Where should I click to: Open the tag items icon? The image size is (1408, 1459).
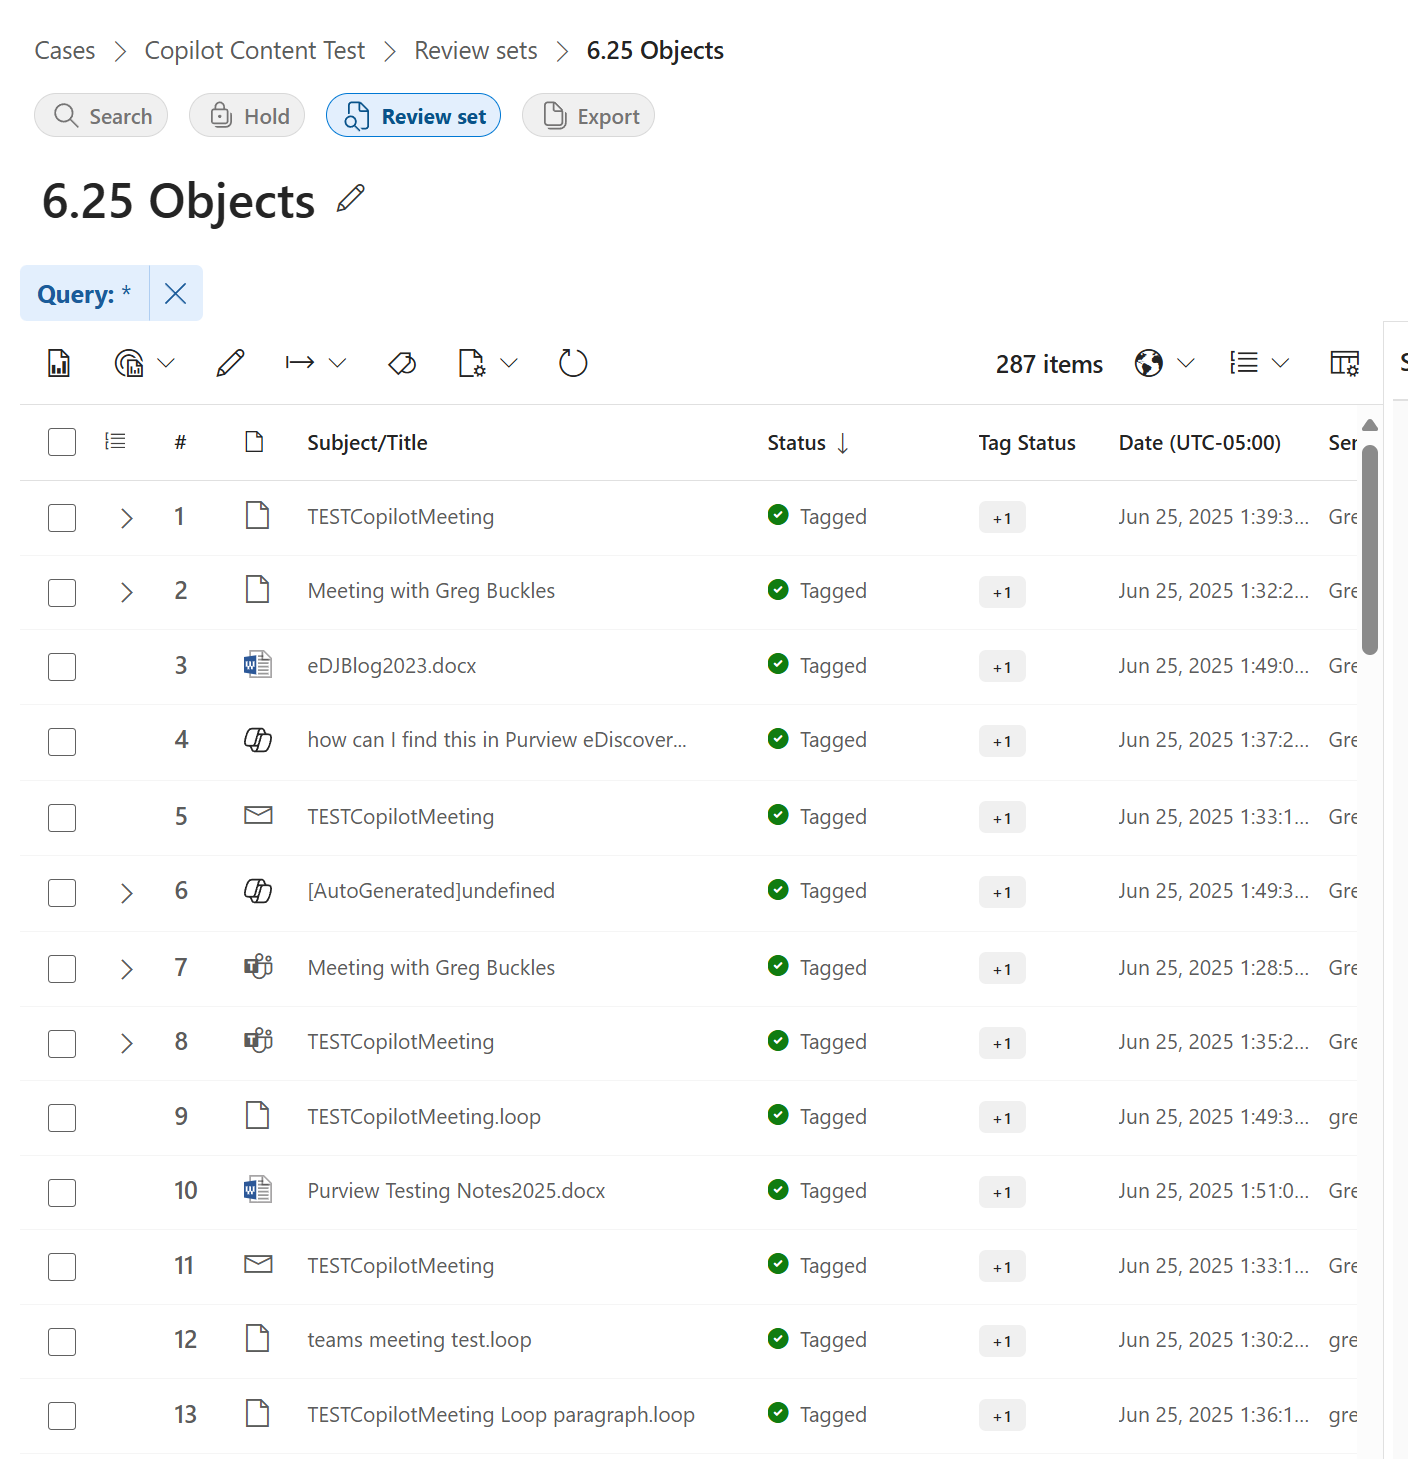[402, 363]
